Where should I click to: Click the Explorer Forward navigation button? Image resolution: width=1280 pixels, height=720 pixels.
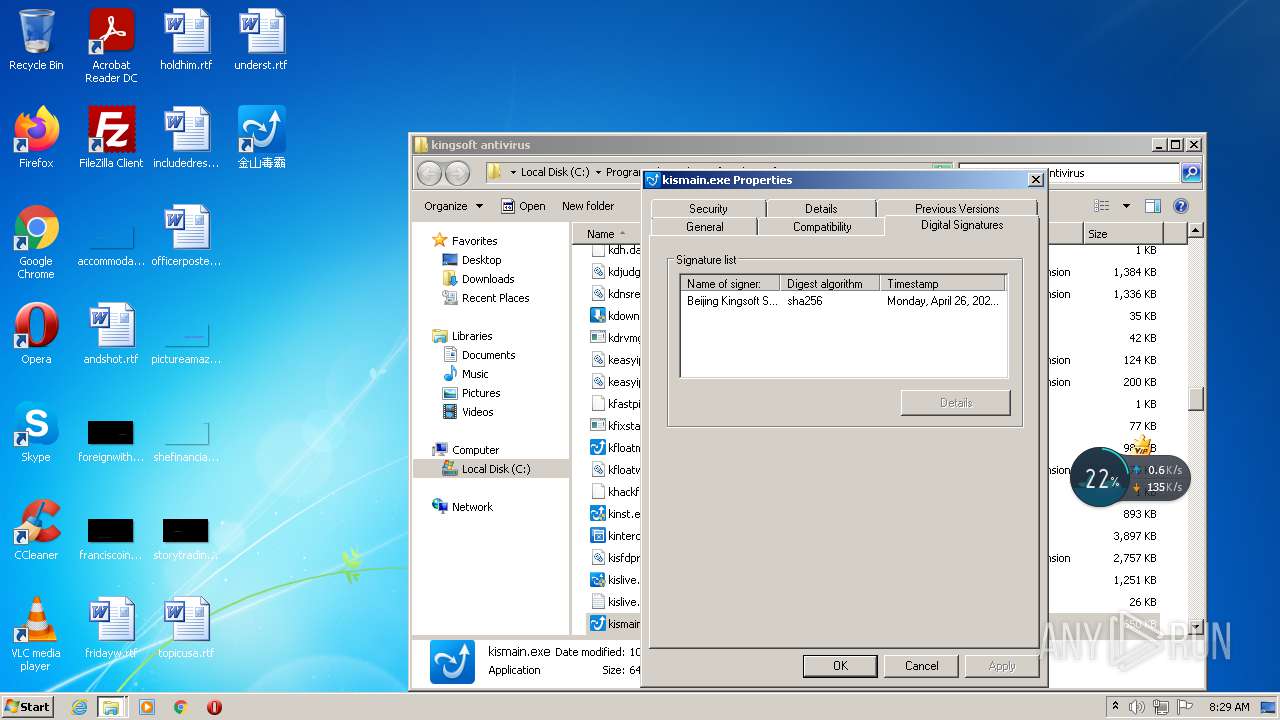tap(457, 173)
